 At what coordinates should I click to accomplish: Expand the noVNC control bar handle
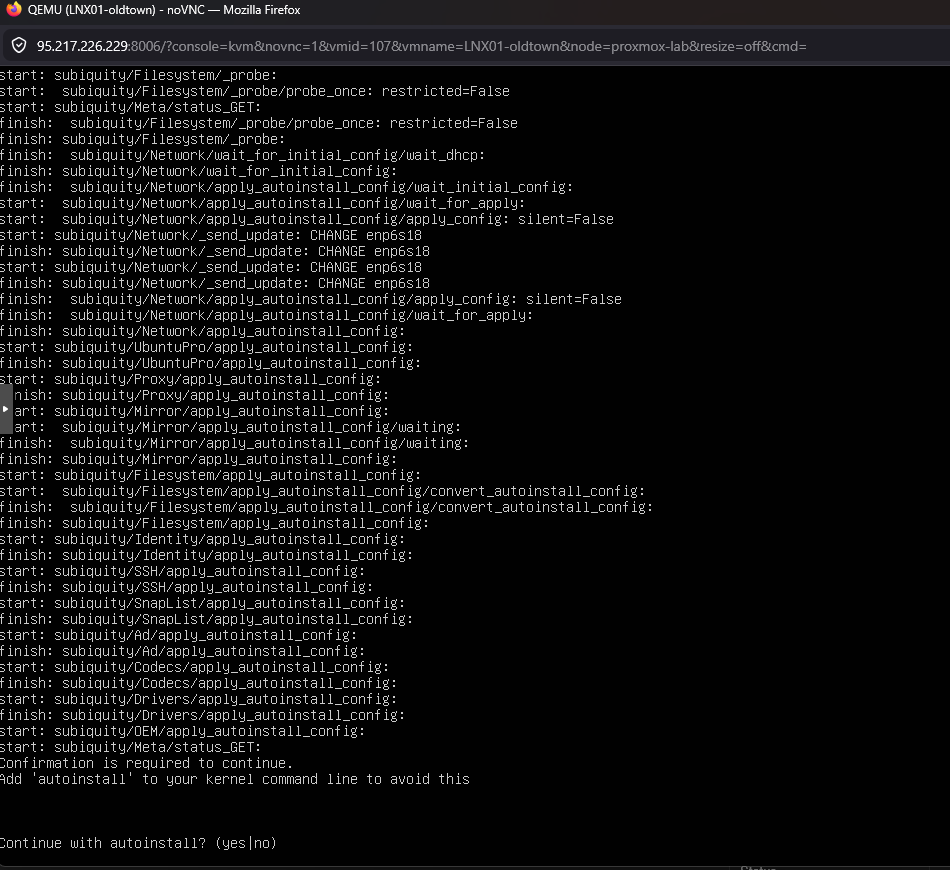click(x=4, y=408)
